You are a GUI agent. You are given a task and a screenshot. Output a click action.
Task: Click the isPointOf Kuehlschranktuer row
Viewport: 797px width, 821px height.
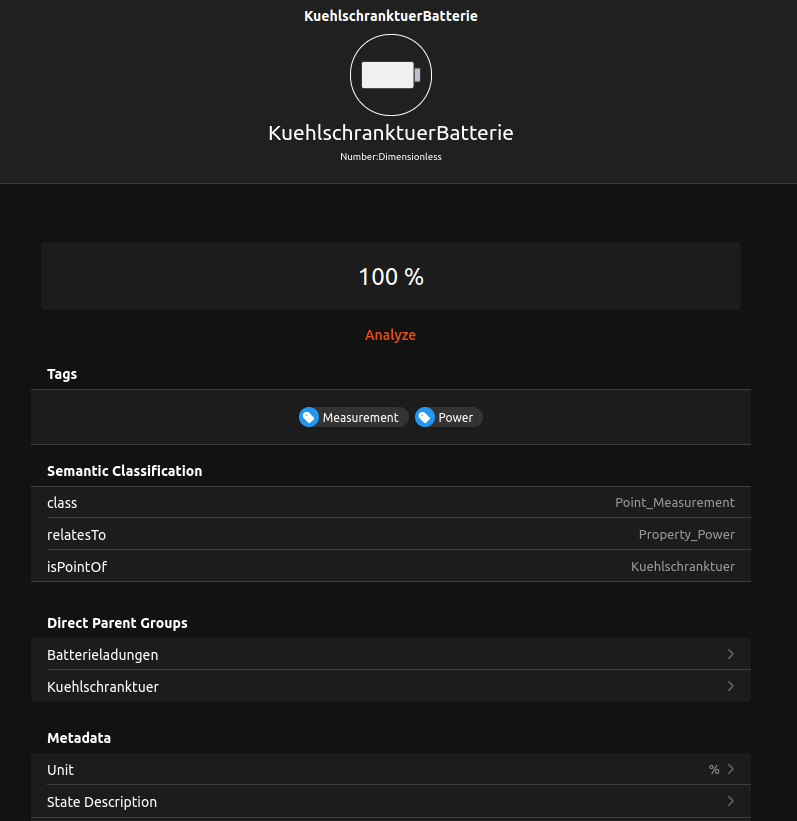pyautogui.click(x=390, y=567)
